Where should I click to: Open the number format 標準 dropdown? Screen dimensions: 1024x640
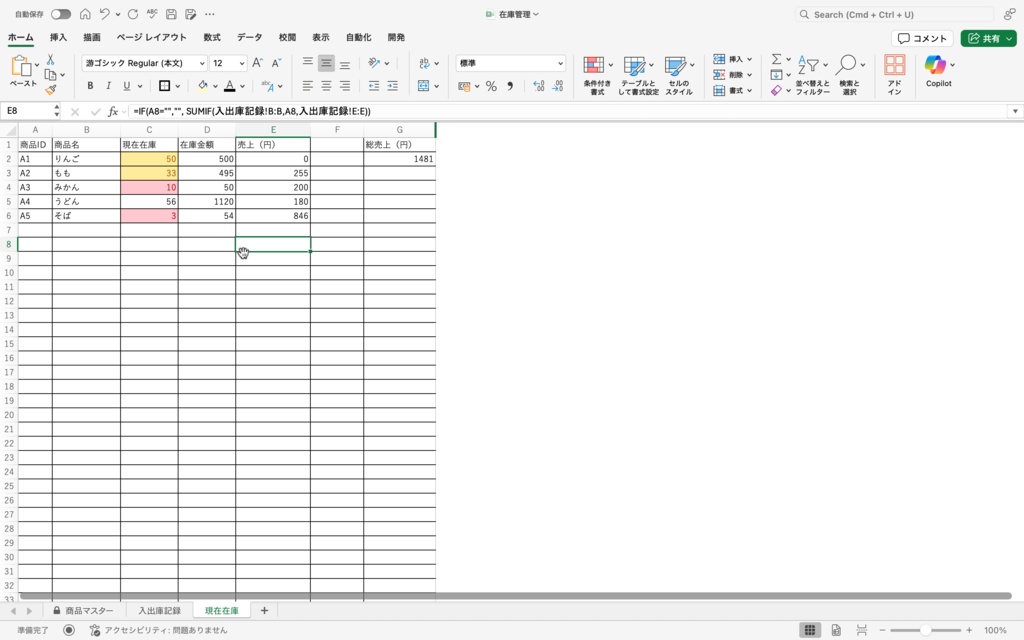coord(560,63)
